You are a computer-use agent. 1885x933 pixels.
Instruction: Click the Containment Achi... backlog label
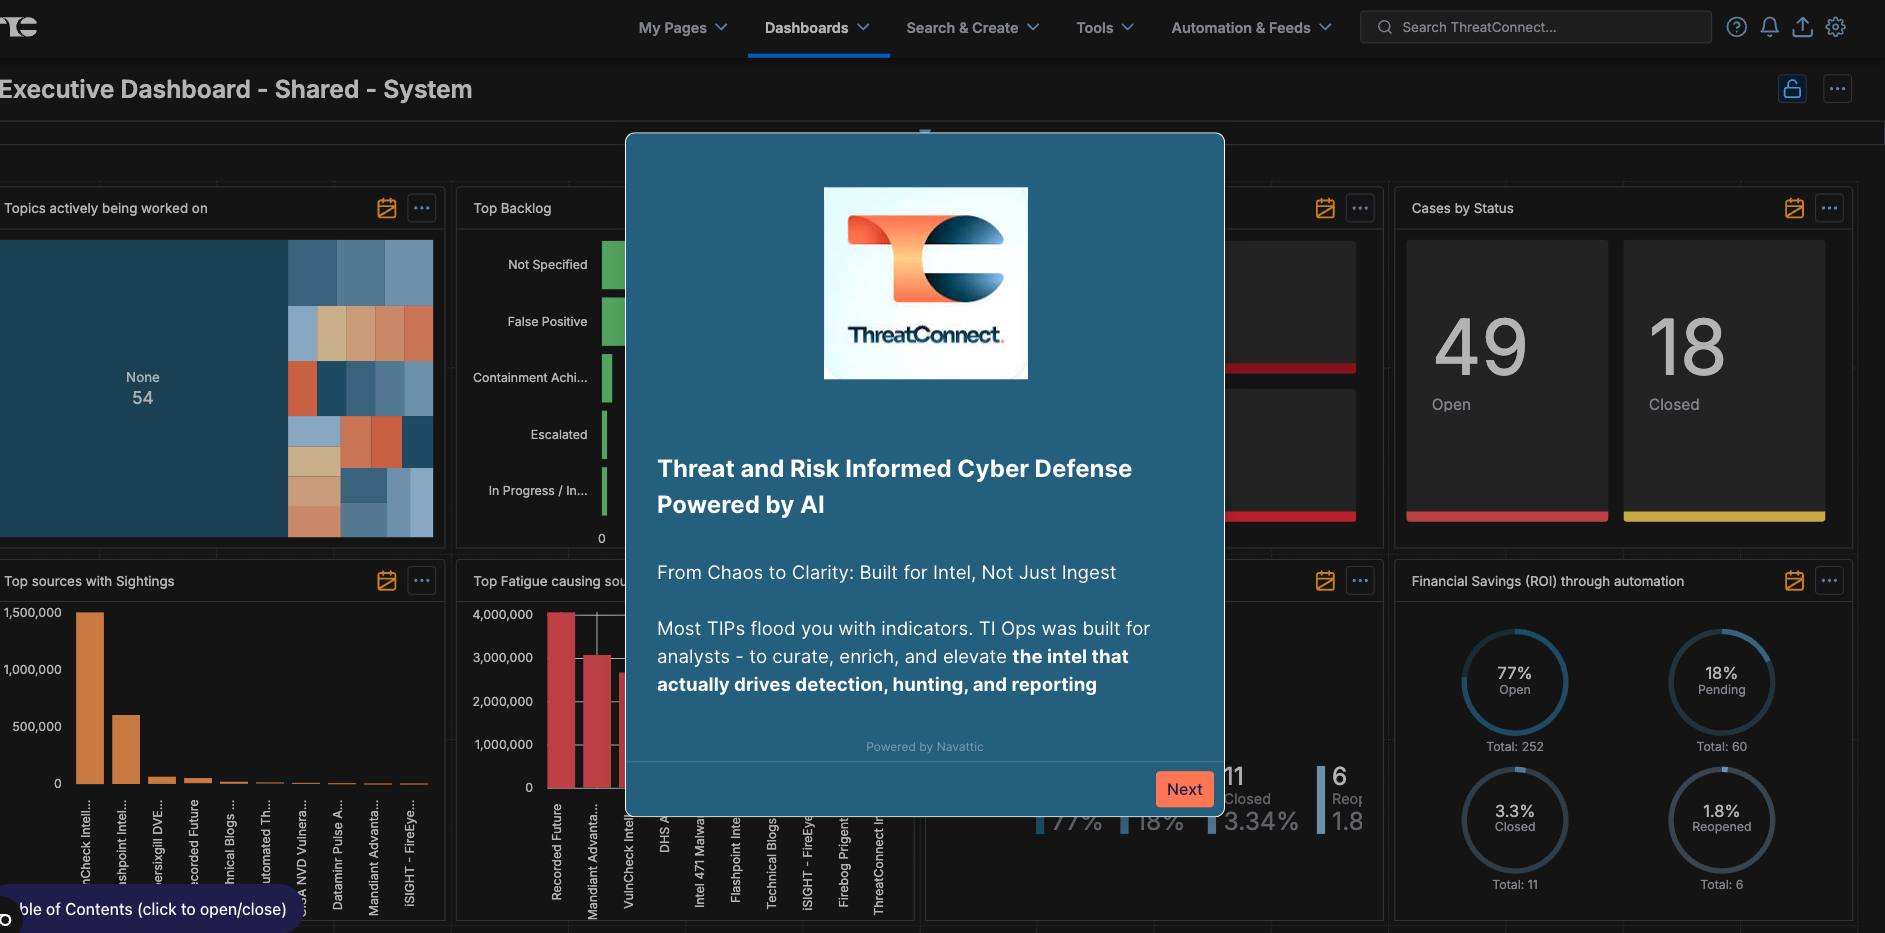[530, 378]
